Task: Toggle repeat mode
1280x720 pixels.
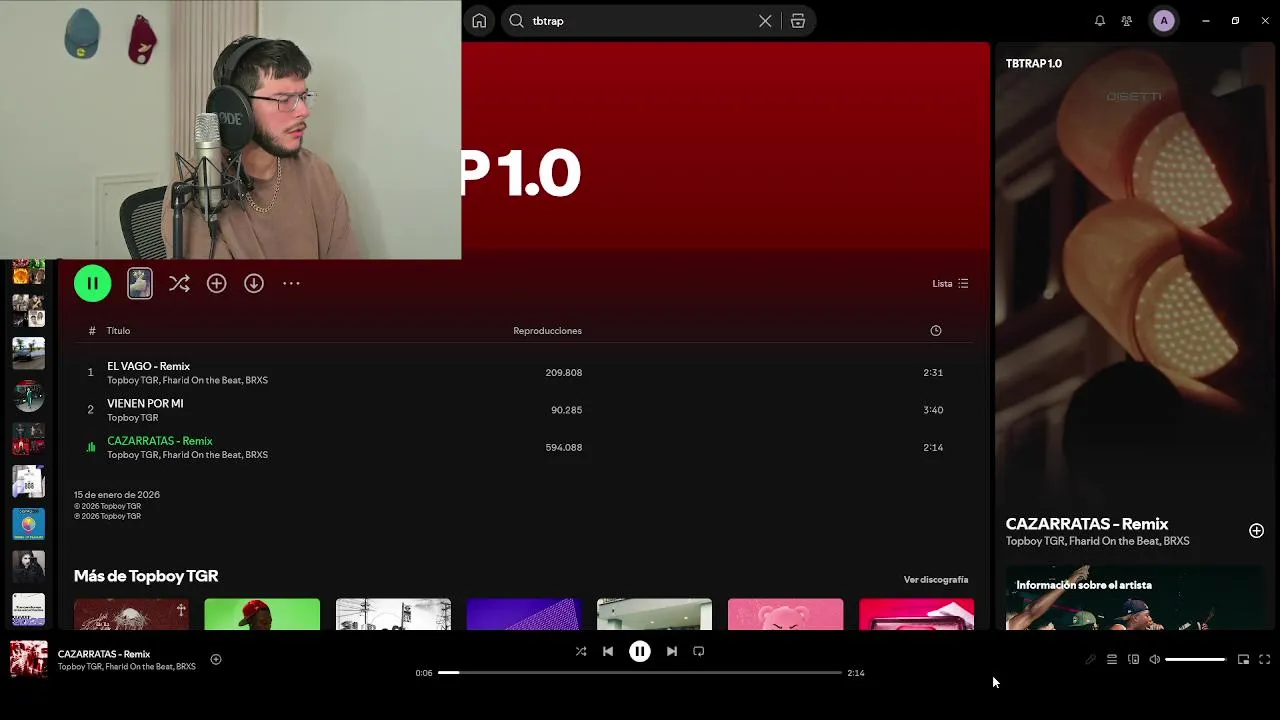Action: (x=699, y=651)
